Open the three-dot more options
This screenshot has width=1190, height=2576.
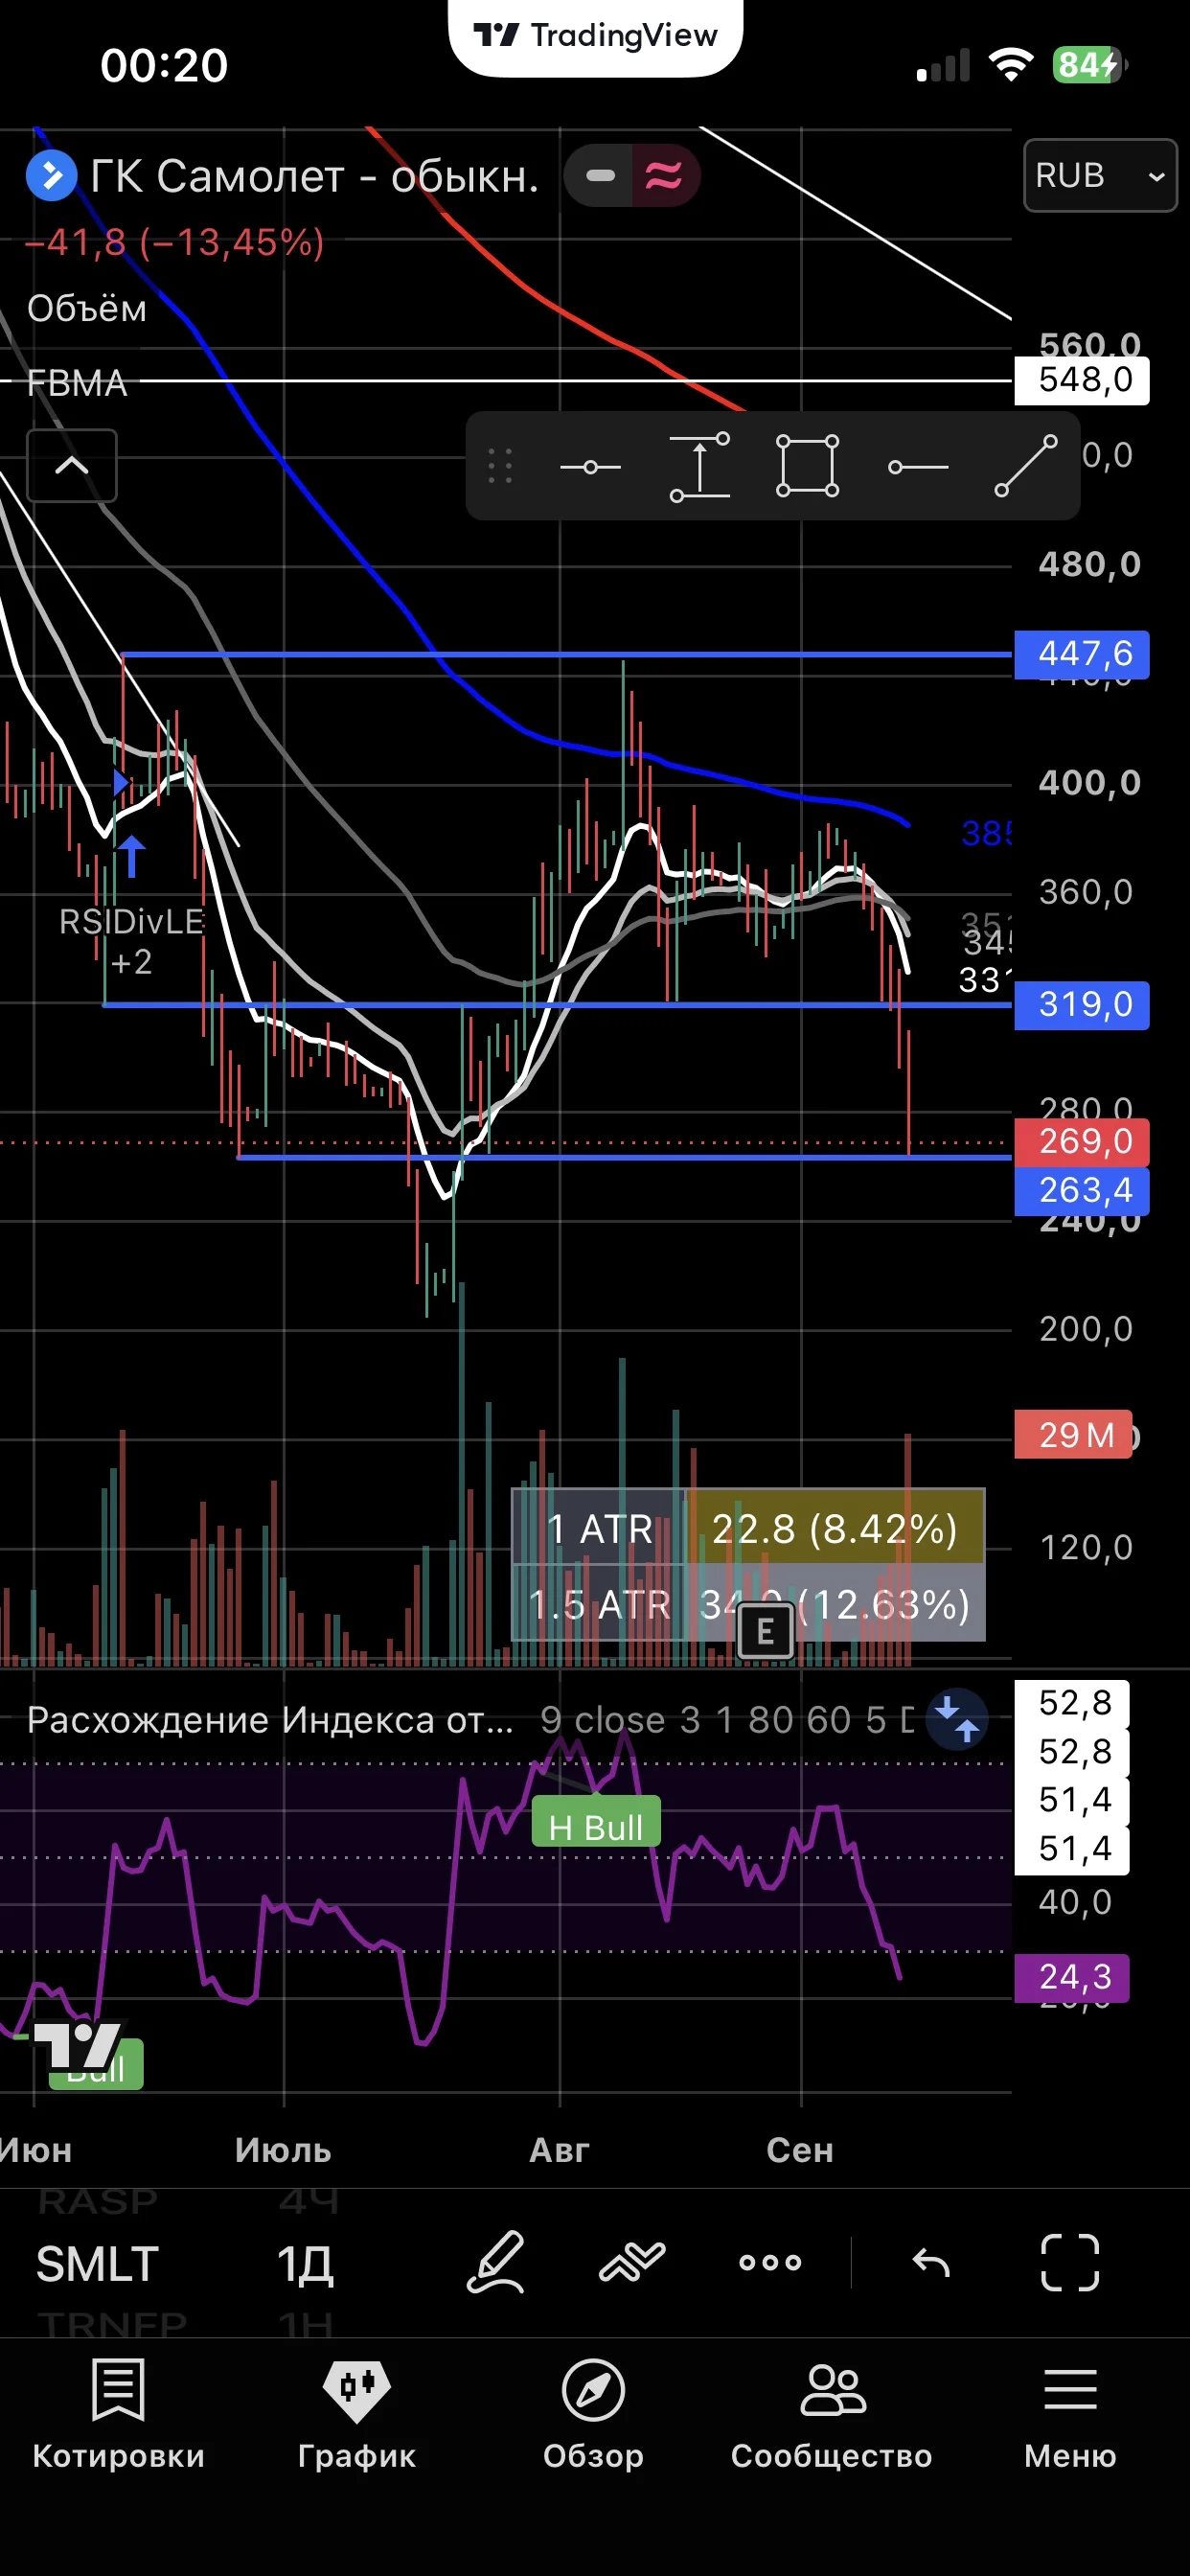(x=770, y=2262)
